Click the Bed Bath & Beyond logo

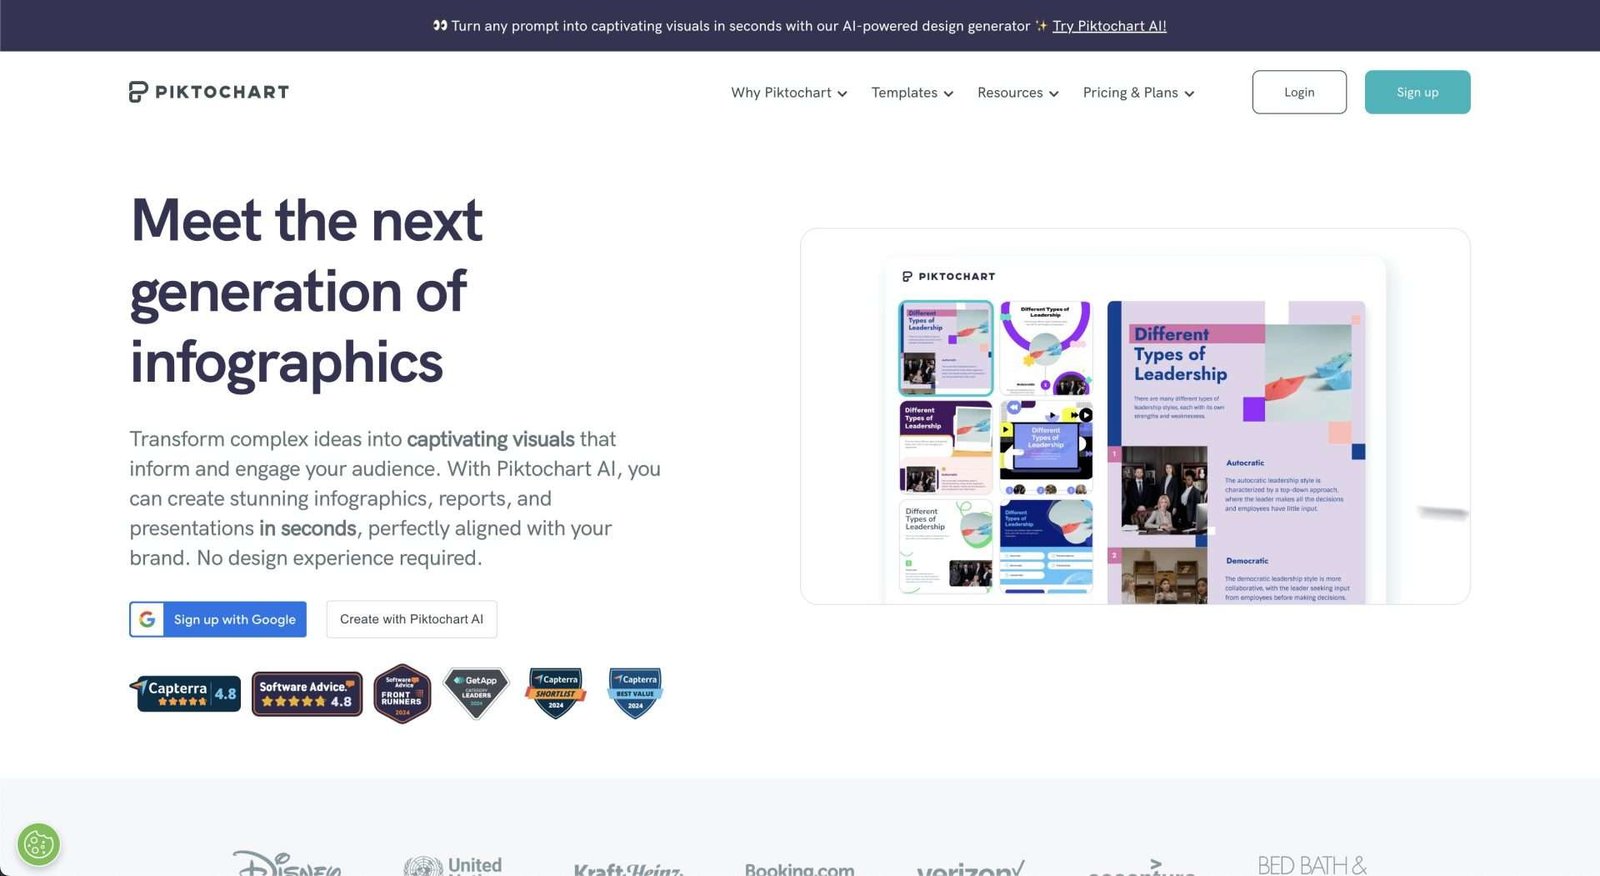[1312, 865]
